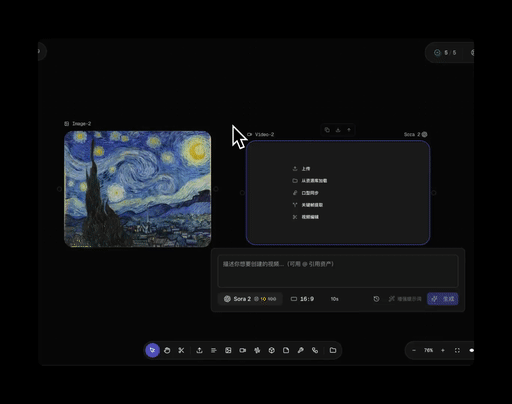Add a text node from toolbar
Screen dimensions: 512x404
(x=214, y=350)
